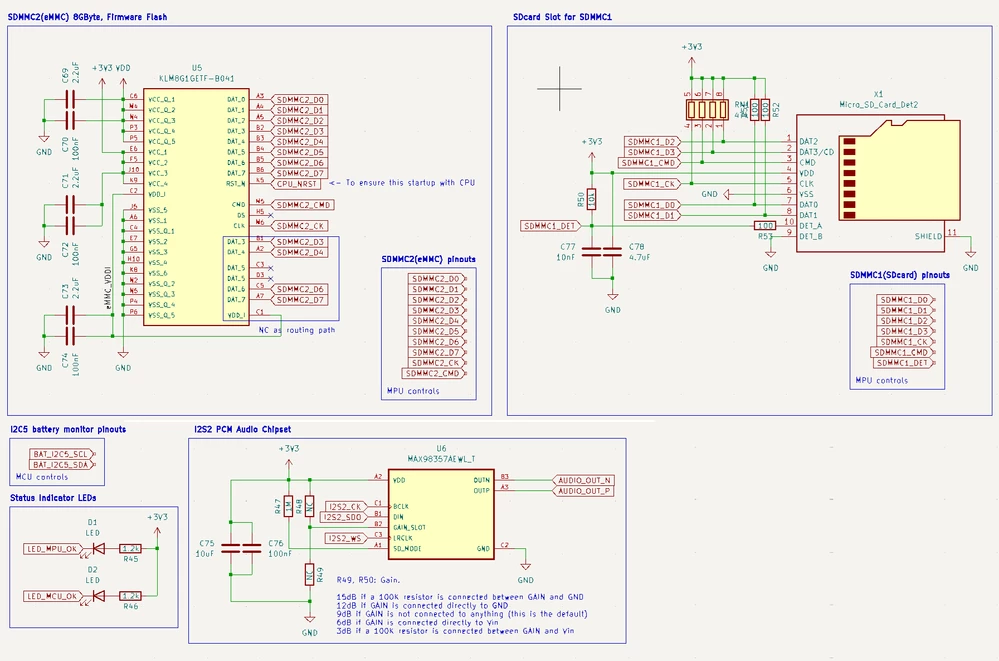This screenshot has height=661, width=999.
Task: Click GND symbol on U6 pin C2
Action: [x=526, y=572]
